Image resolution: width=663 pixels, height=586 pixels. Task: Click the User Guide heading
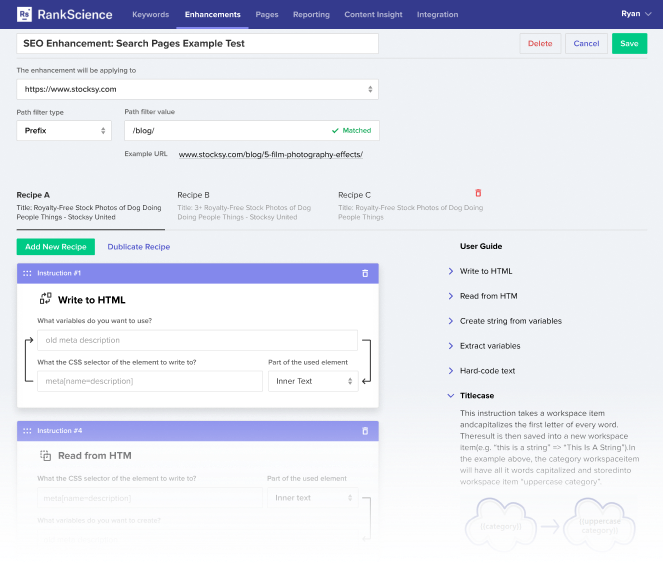click(x=481, y=246)
